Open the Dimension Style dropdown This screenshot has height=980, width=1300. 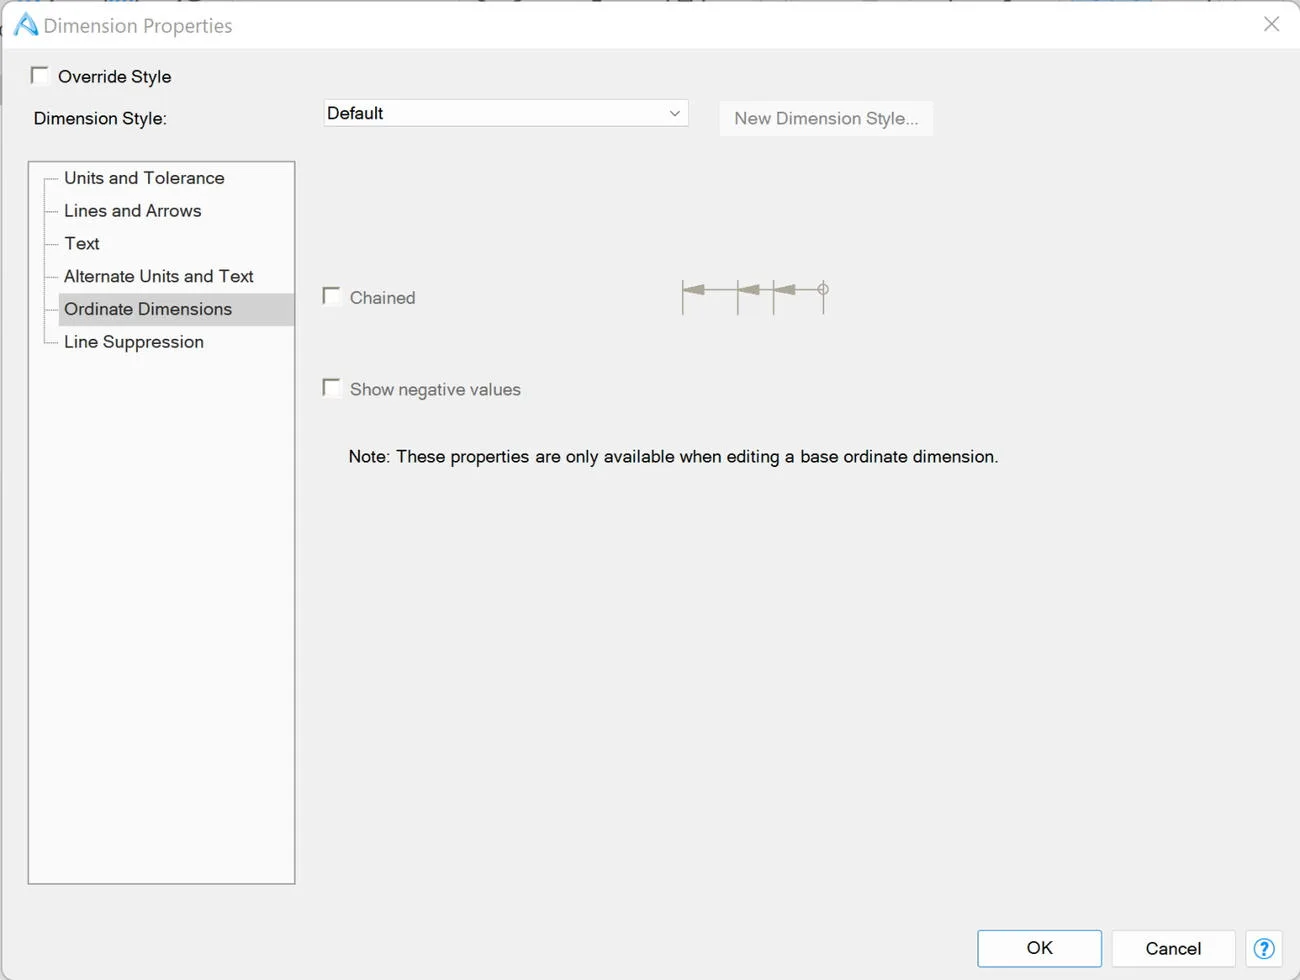tap(506, 113)
